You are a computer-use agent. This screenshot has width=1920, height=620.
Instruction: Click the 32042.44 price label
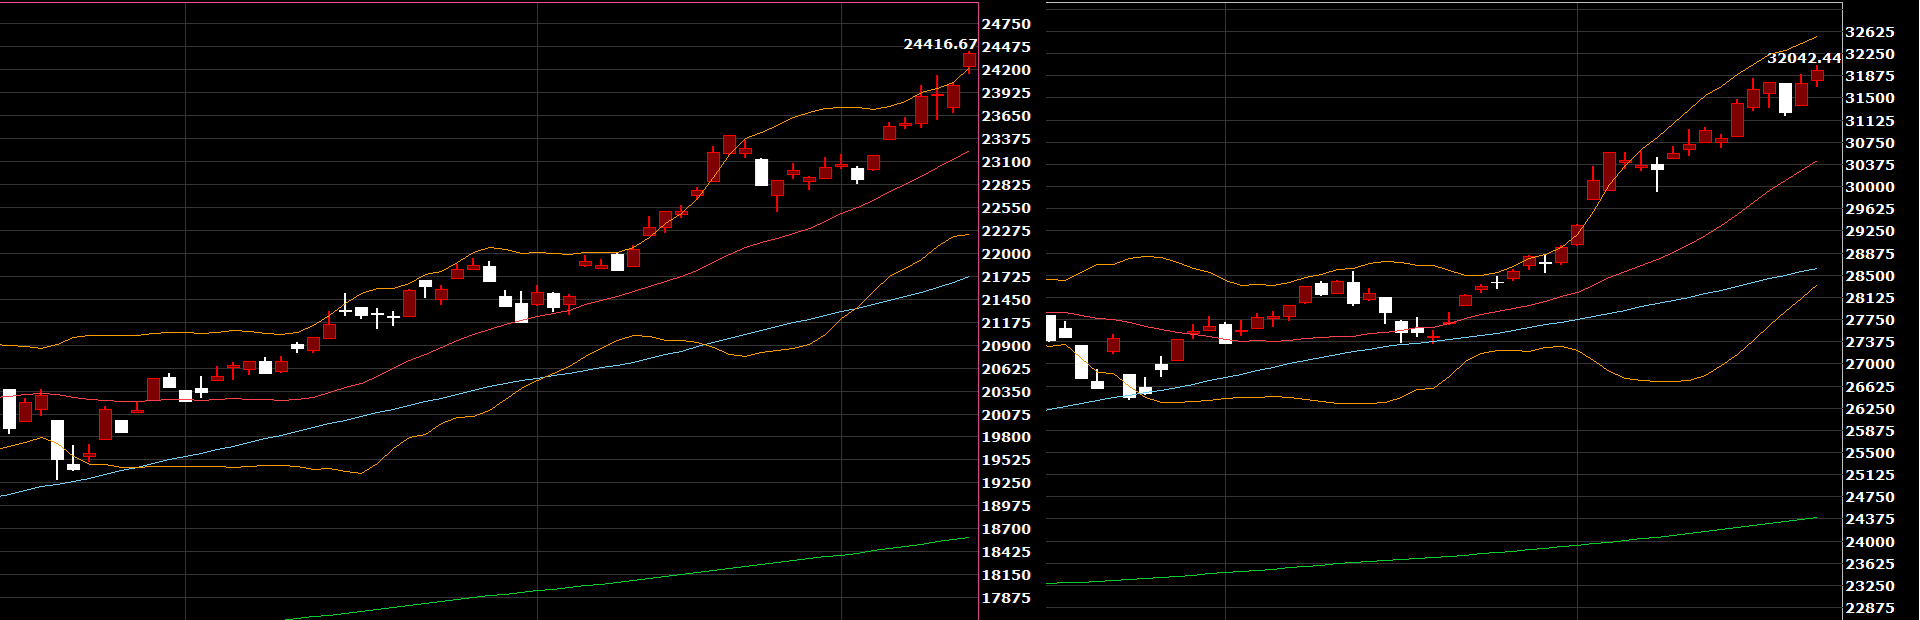(x=1803, y=58)
